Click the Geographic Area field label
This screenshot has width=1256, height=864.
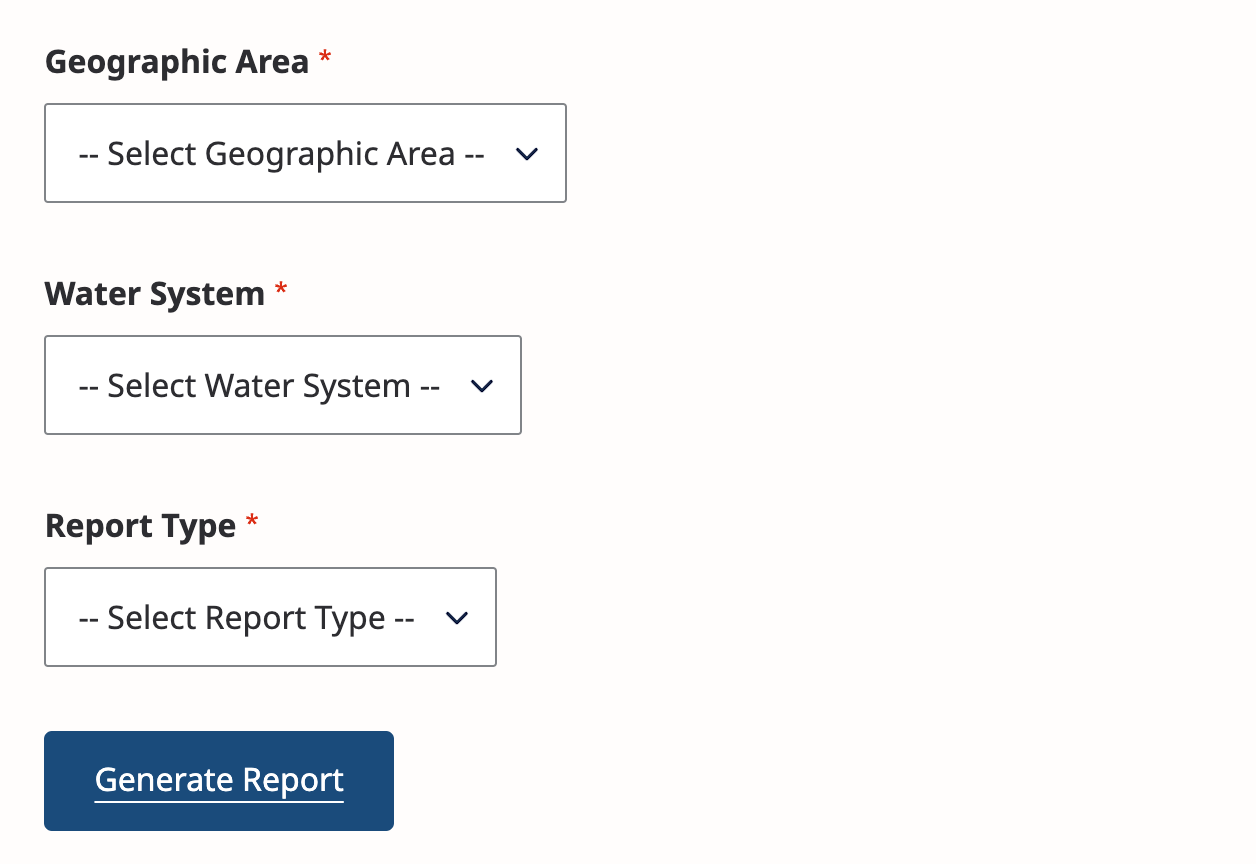click(x=177, y=62)
